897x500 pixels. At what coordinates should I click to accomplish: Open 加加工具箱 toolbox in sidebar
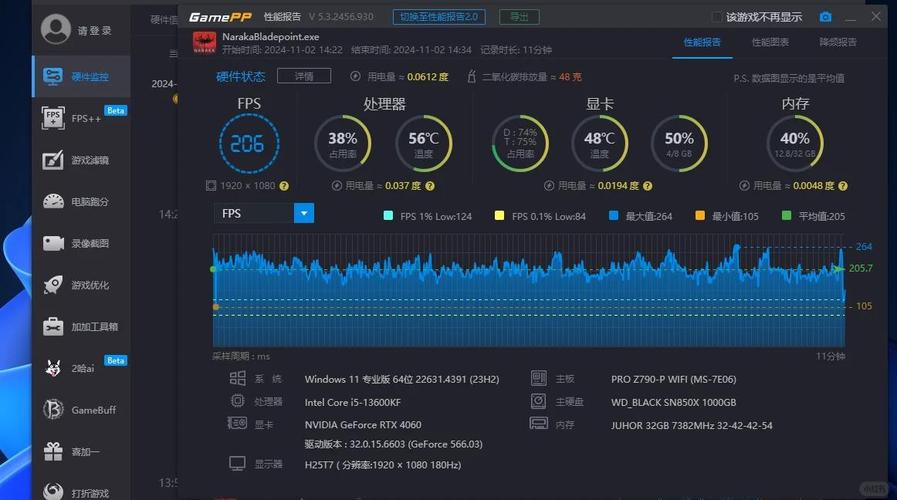pos(81,327)
